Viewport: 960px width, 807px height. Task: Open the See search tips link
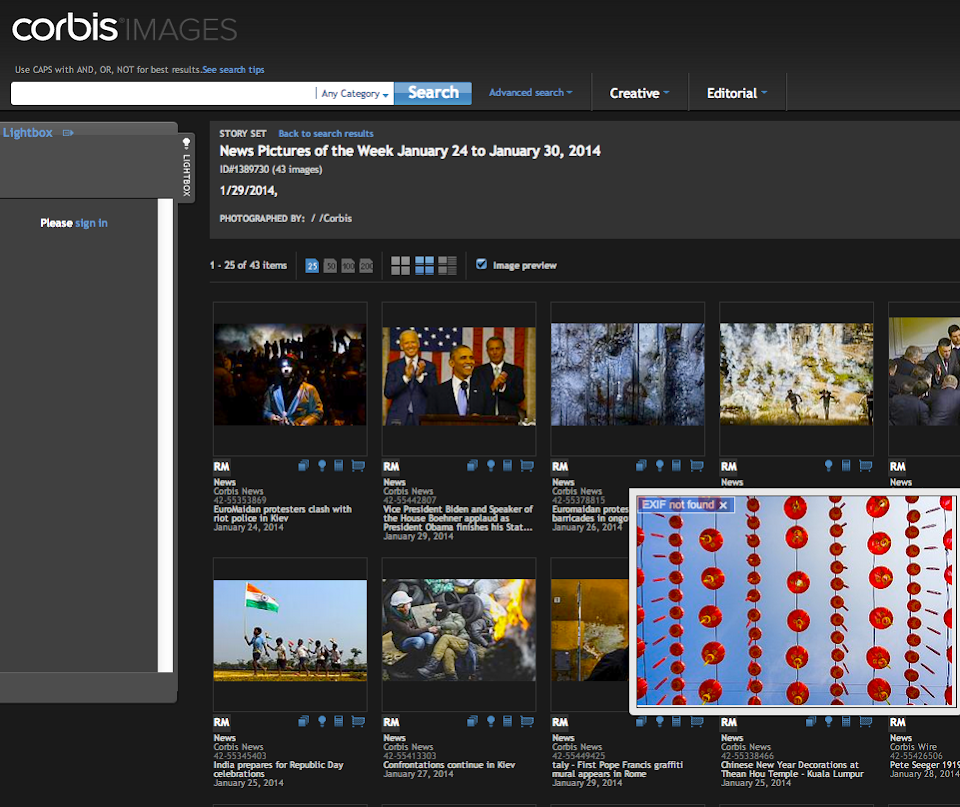(x=233, y=70)
